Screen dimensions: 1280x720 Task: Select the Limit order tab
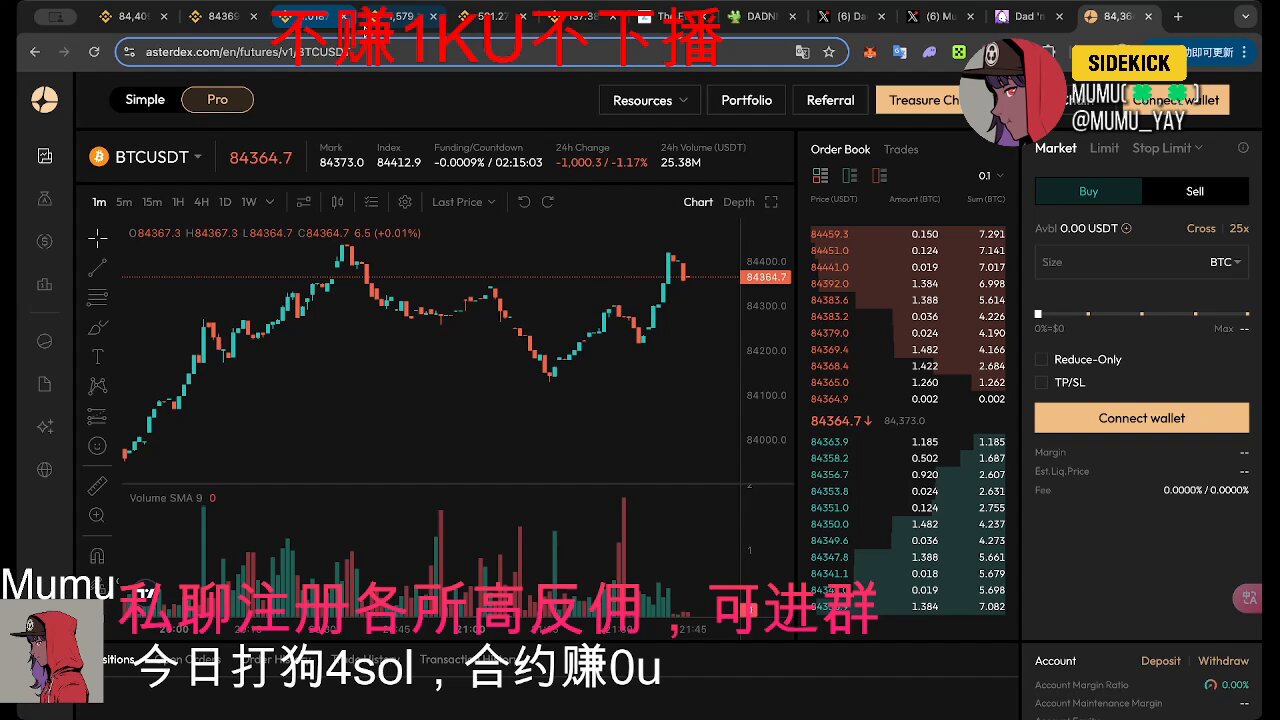[x=1104, y=148]
